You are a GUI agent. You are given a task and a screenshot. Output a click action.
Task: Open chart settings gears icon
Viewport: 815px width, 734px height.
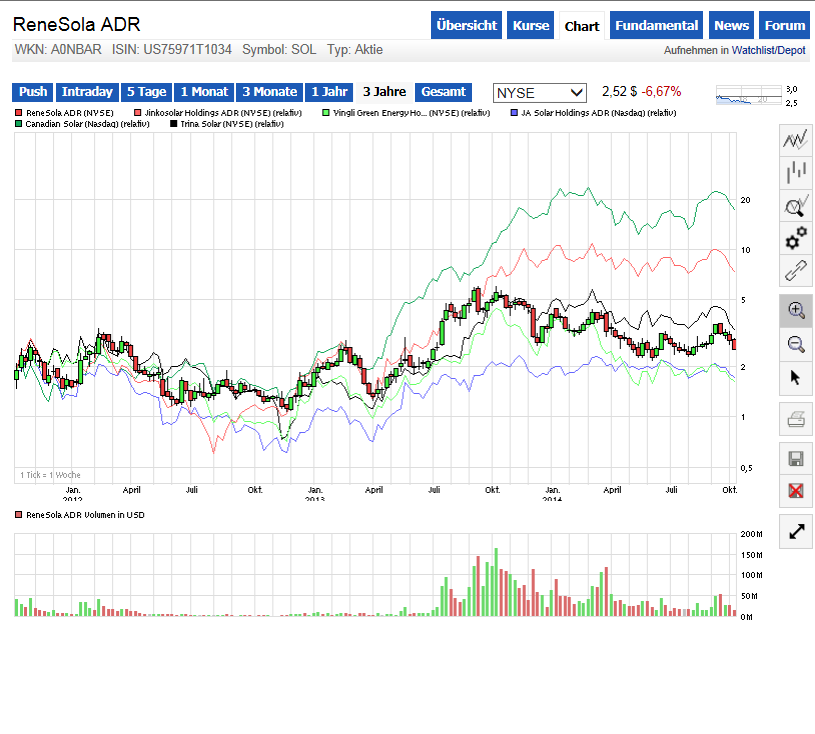pyautogui.click(x=796, y=238)
